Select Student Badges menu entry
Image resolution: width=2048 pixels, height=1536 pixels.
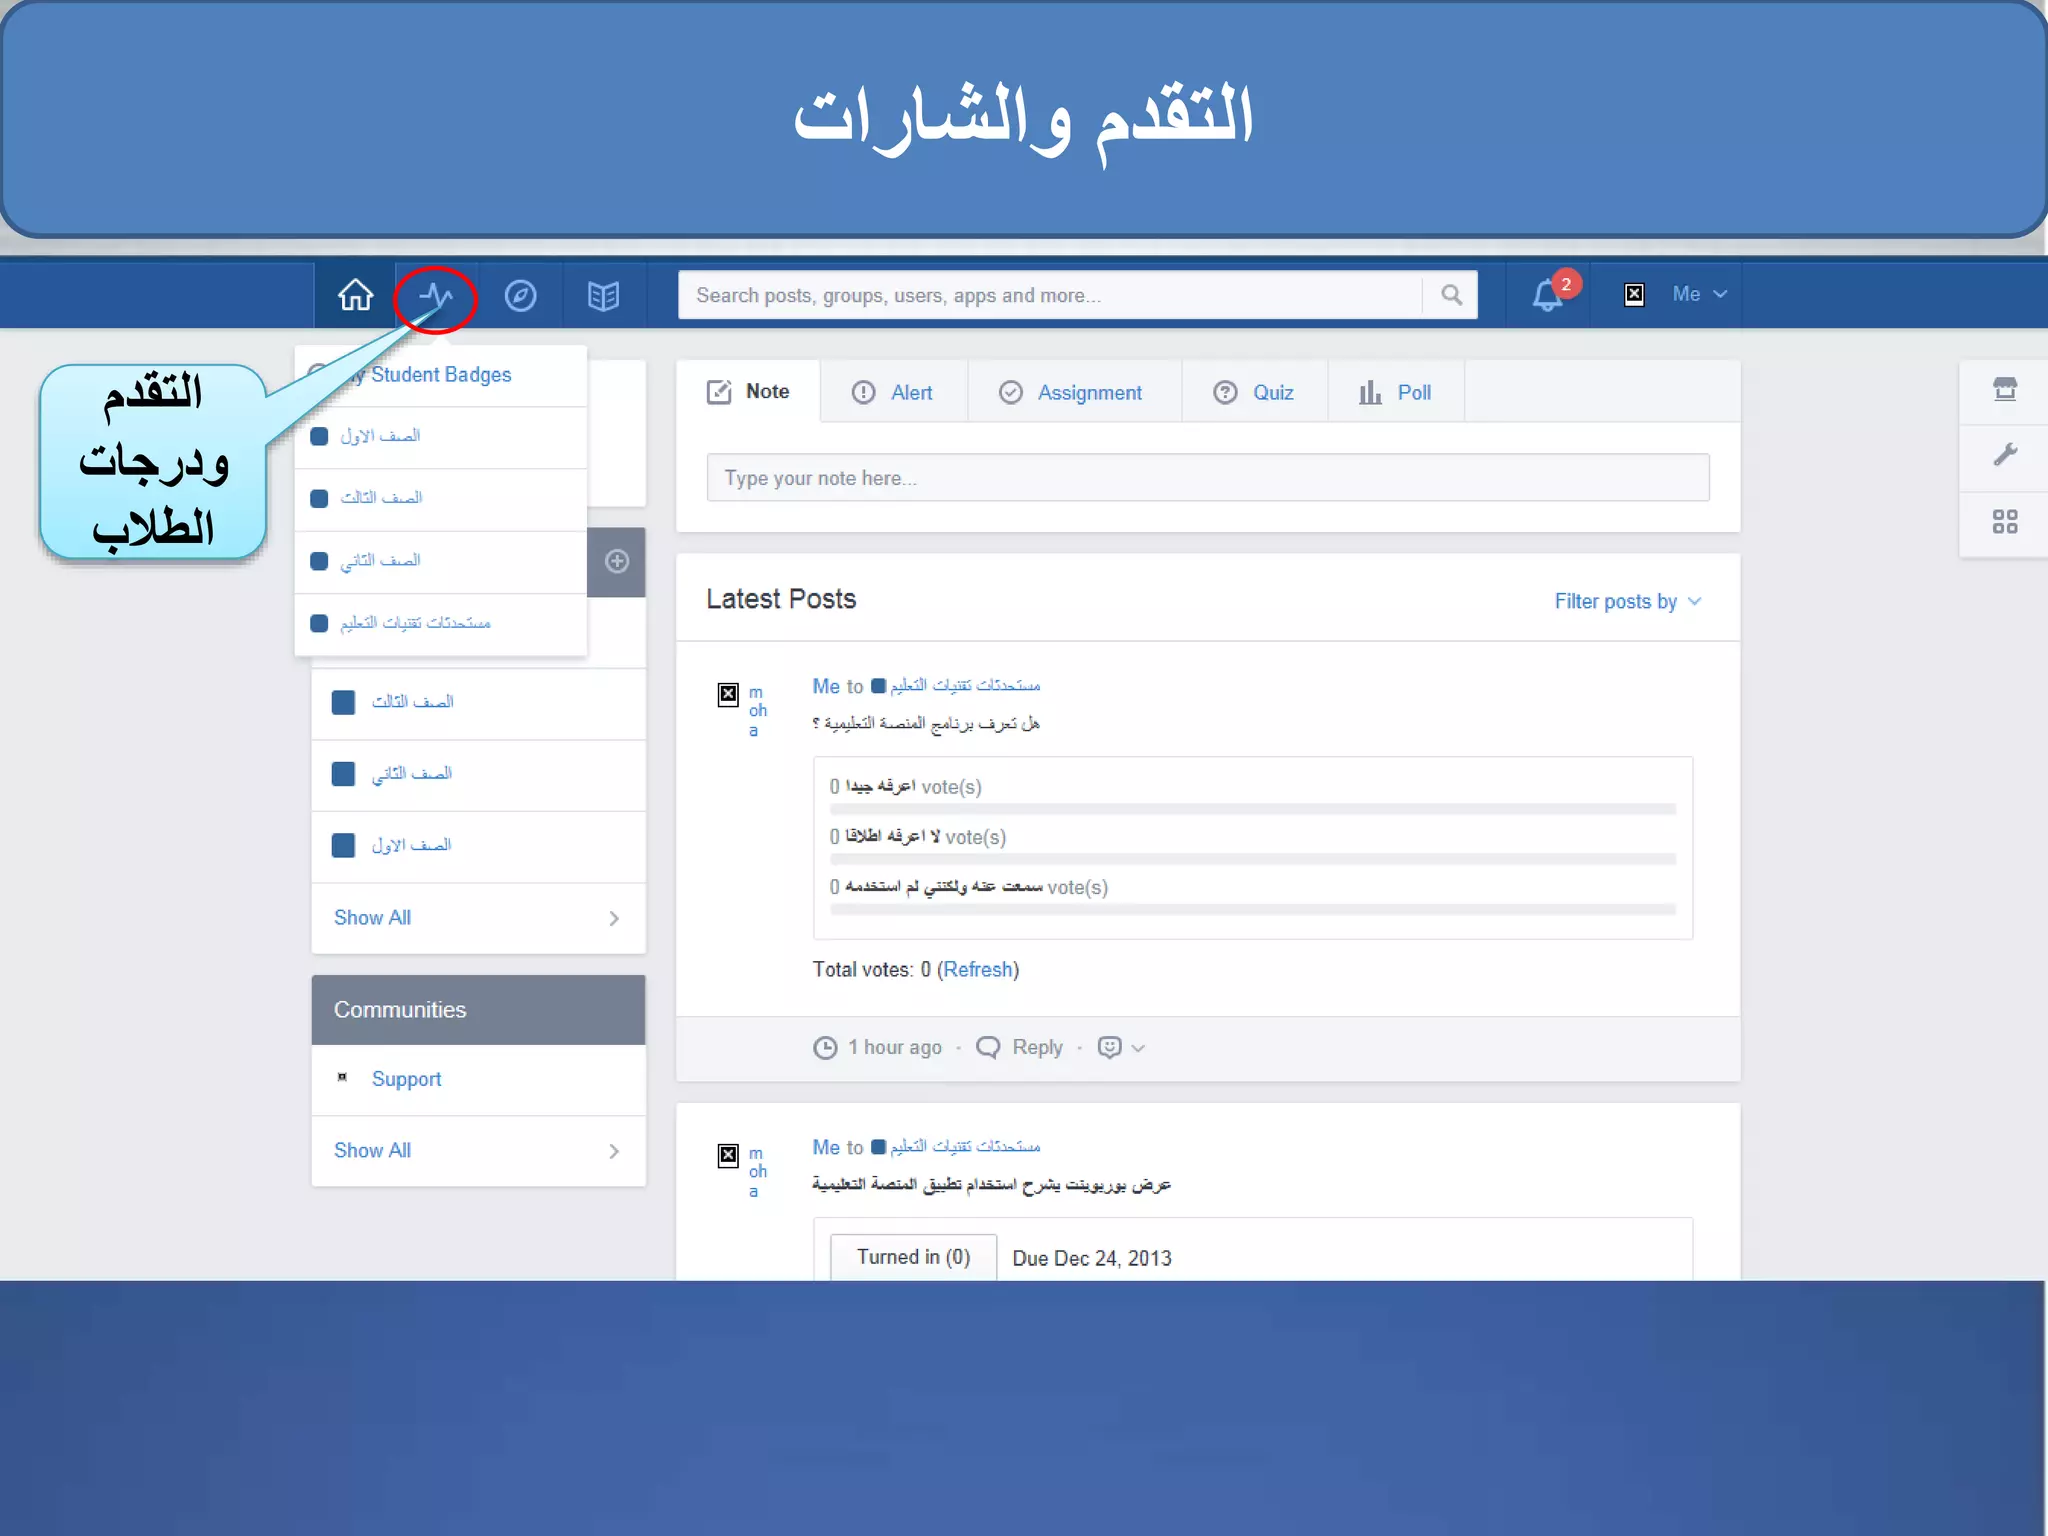(441, 375)
